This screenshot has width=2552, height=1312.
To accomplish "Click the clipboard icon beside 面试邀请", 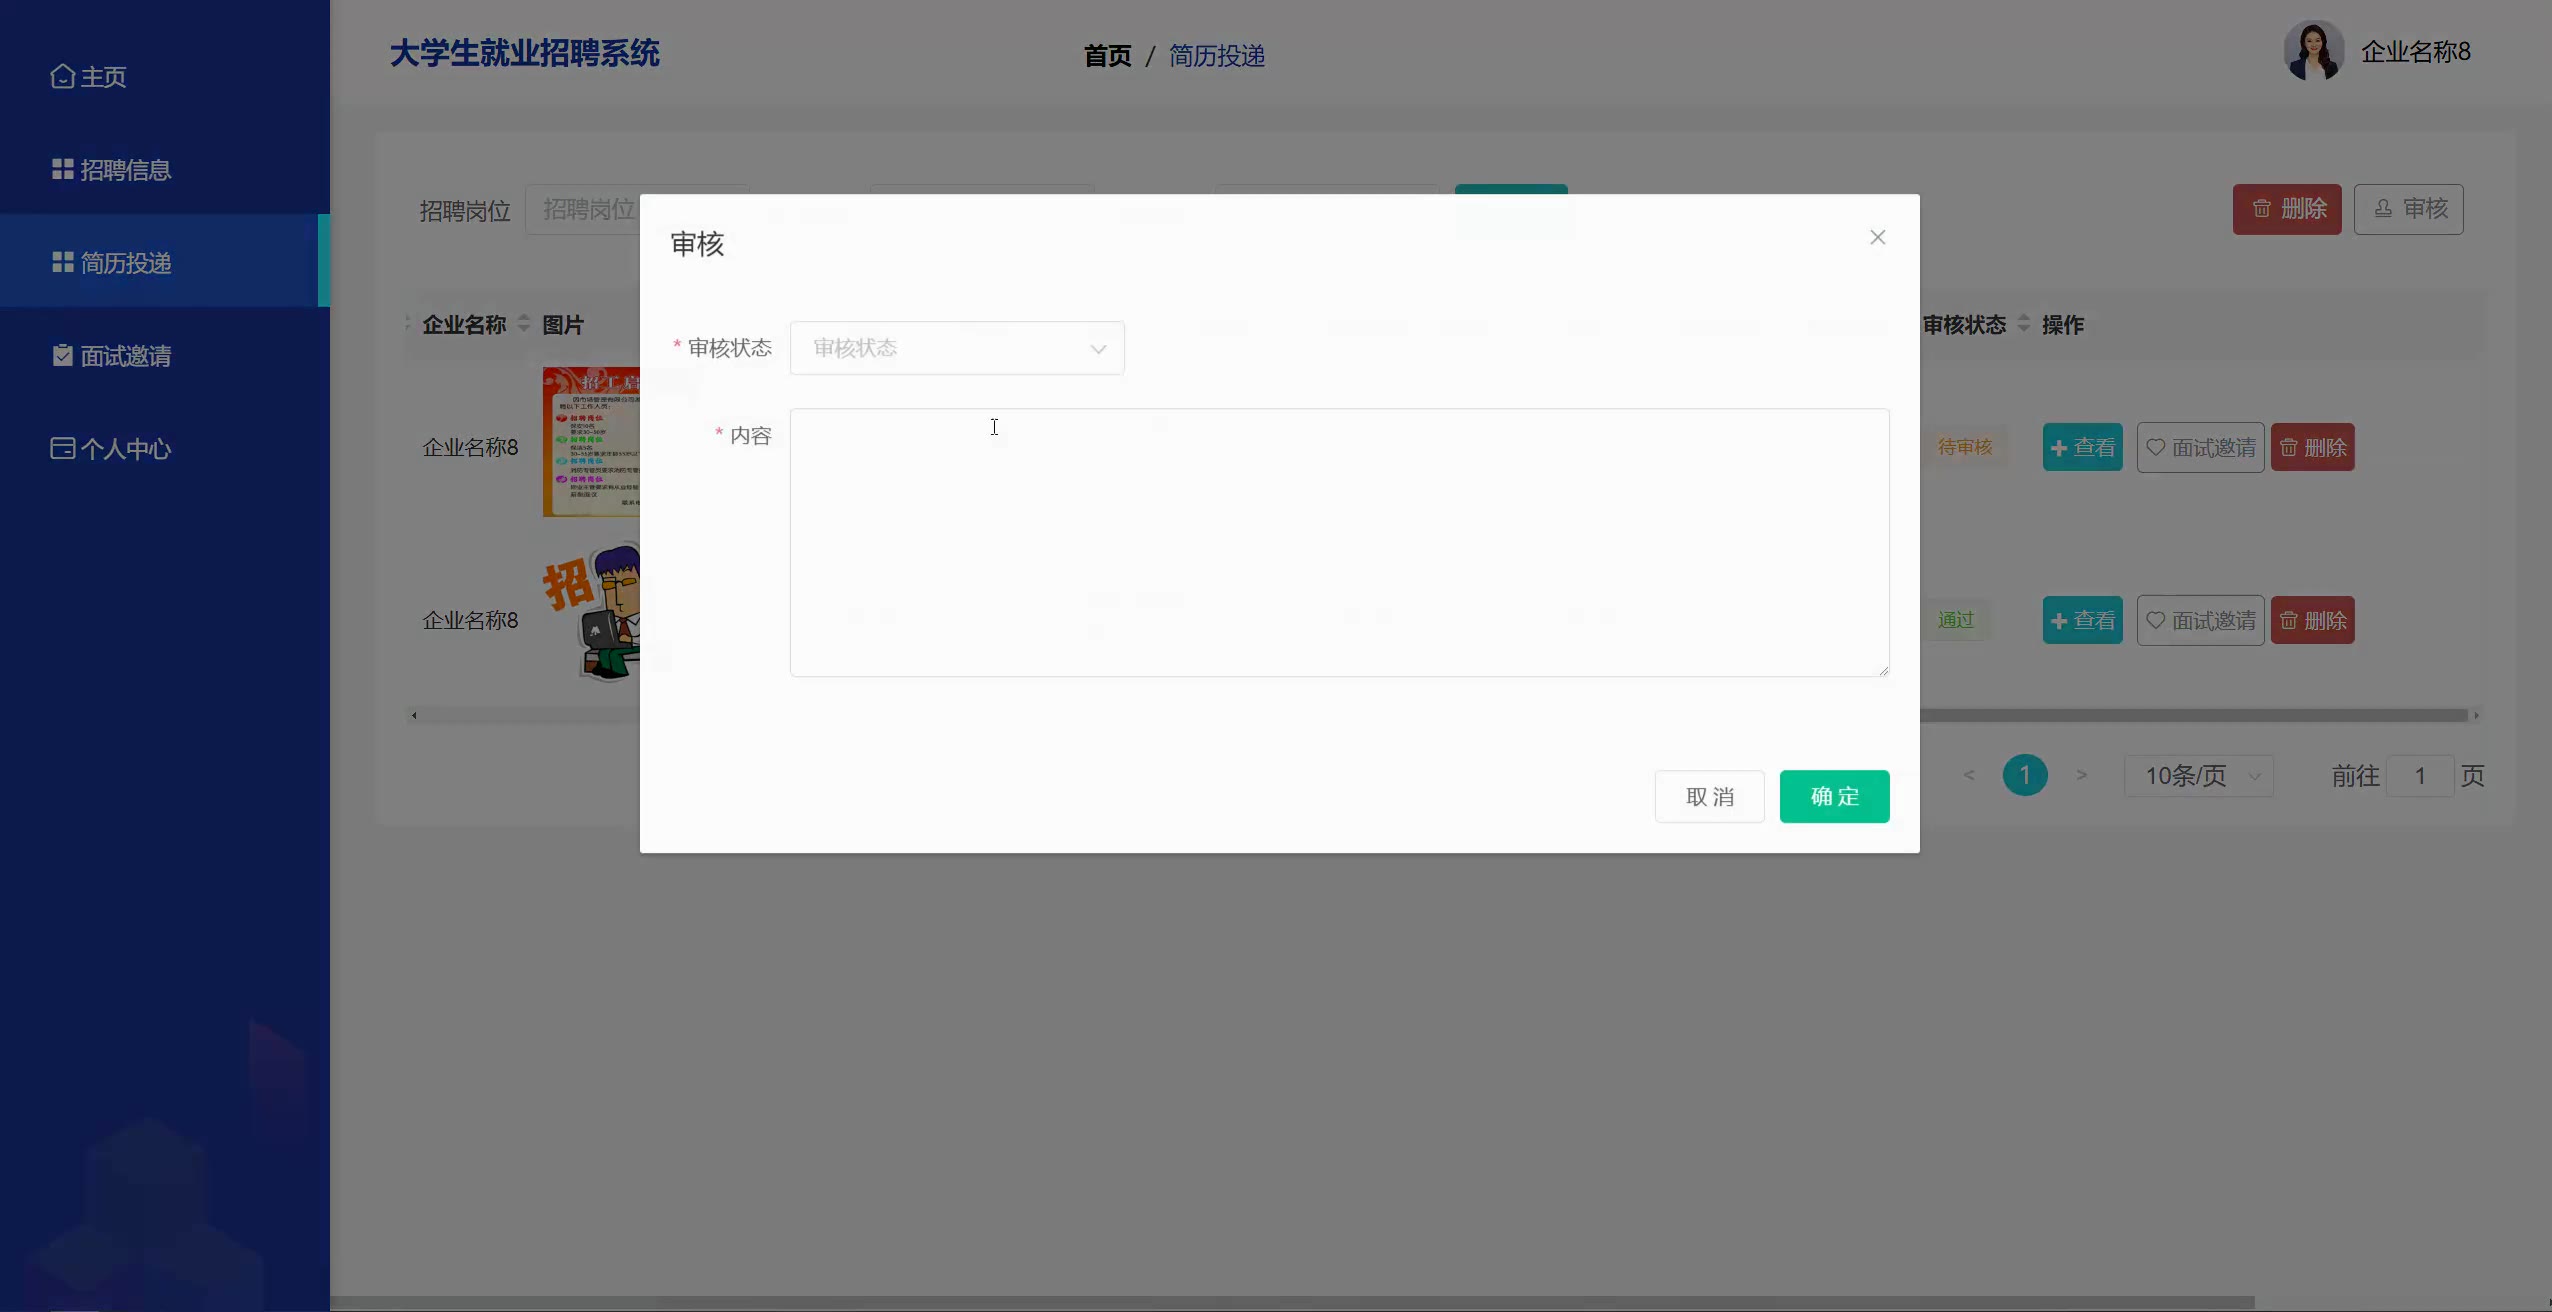I will [63, 355].
